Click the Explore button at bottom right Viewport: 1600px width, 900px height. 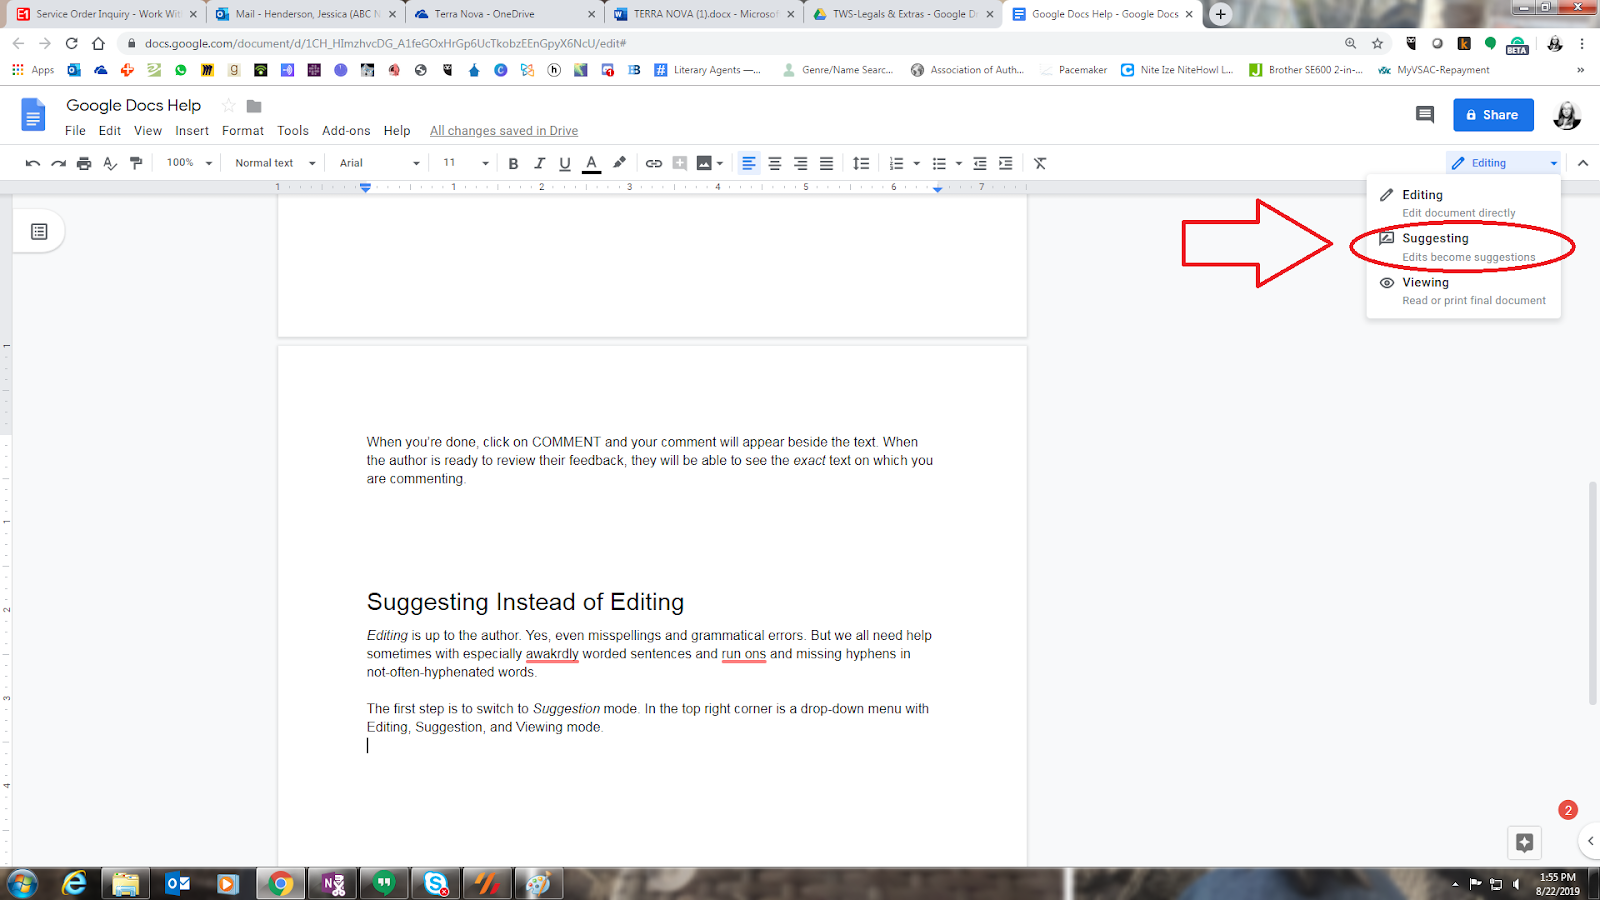(1524, 842)
